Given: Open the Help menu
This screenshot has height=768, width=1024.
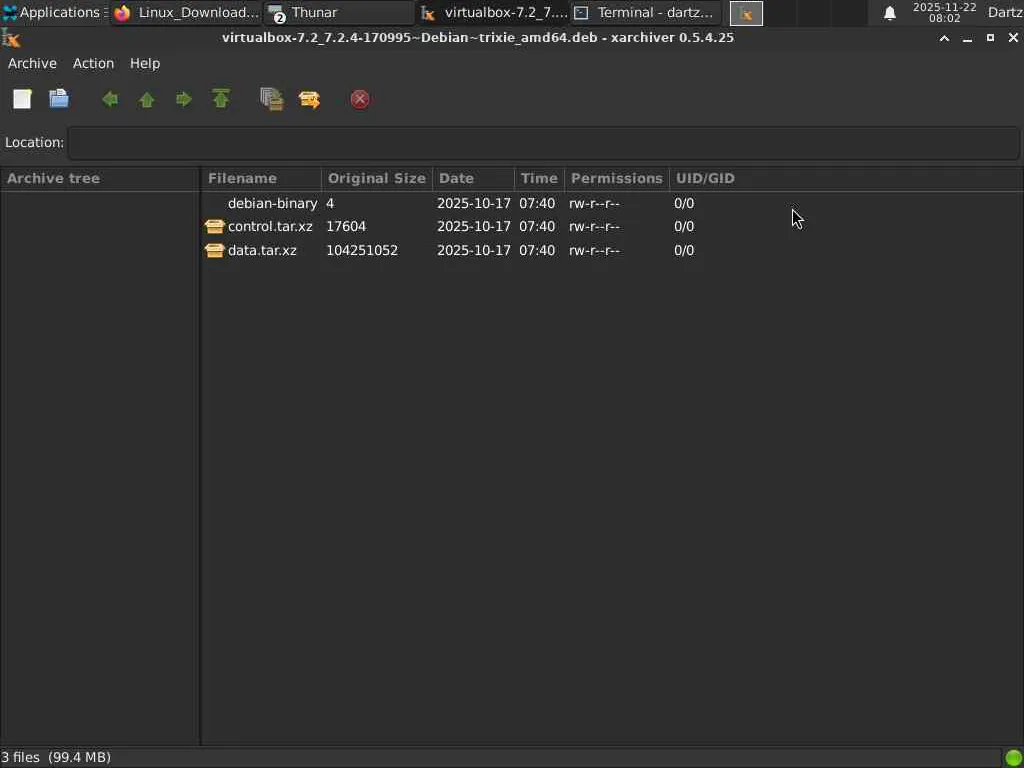Looking at the screenshot, I should click(x=145, y=63).
